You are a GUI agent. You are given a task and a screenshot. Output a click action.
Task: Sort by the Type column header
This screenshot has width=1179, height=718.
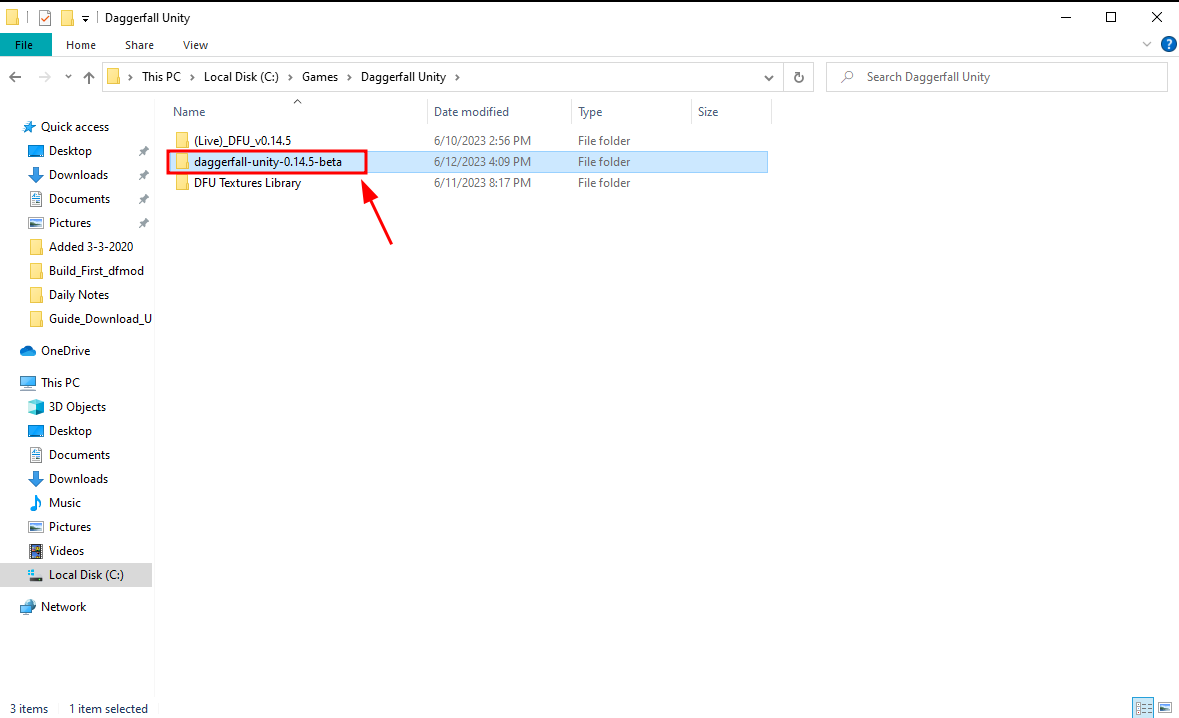(590, 112)
